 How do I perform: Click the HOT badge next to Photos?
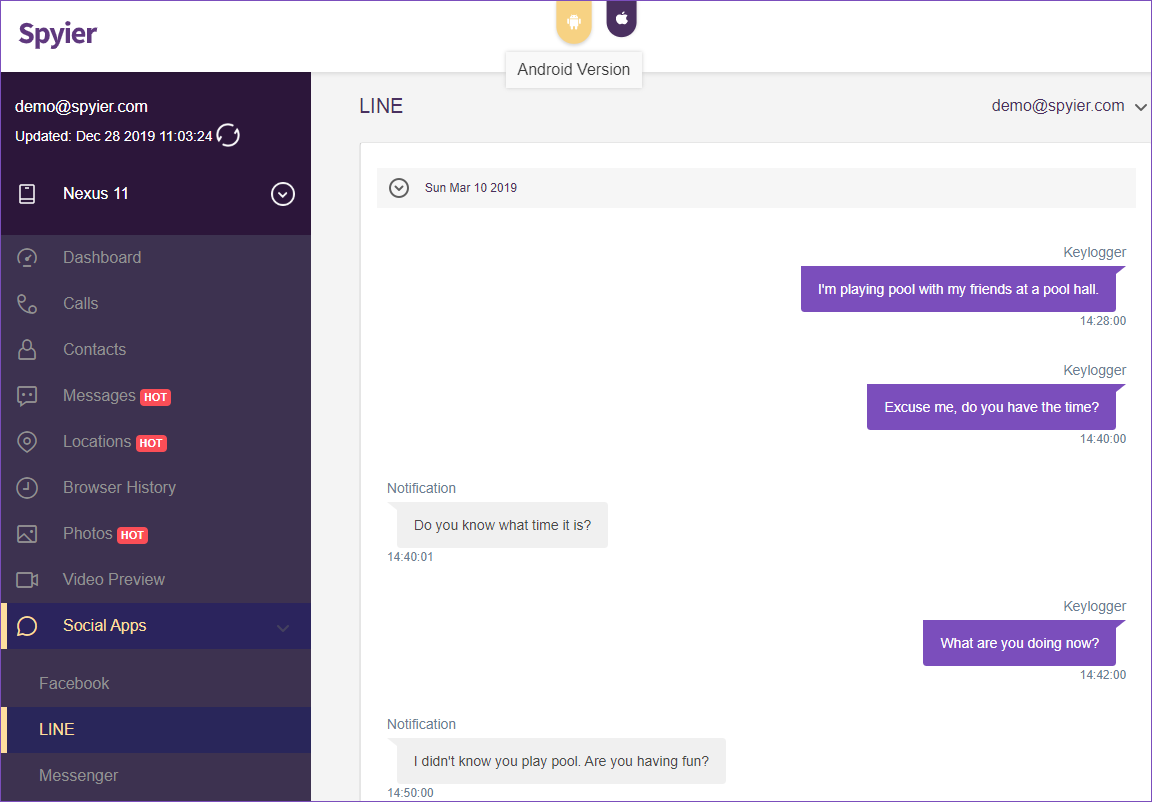[132, 535]
